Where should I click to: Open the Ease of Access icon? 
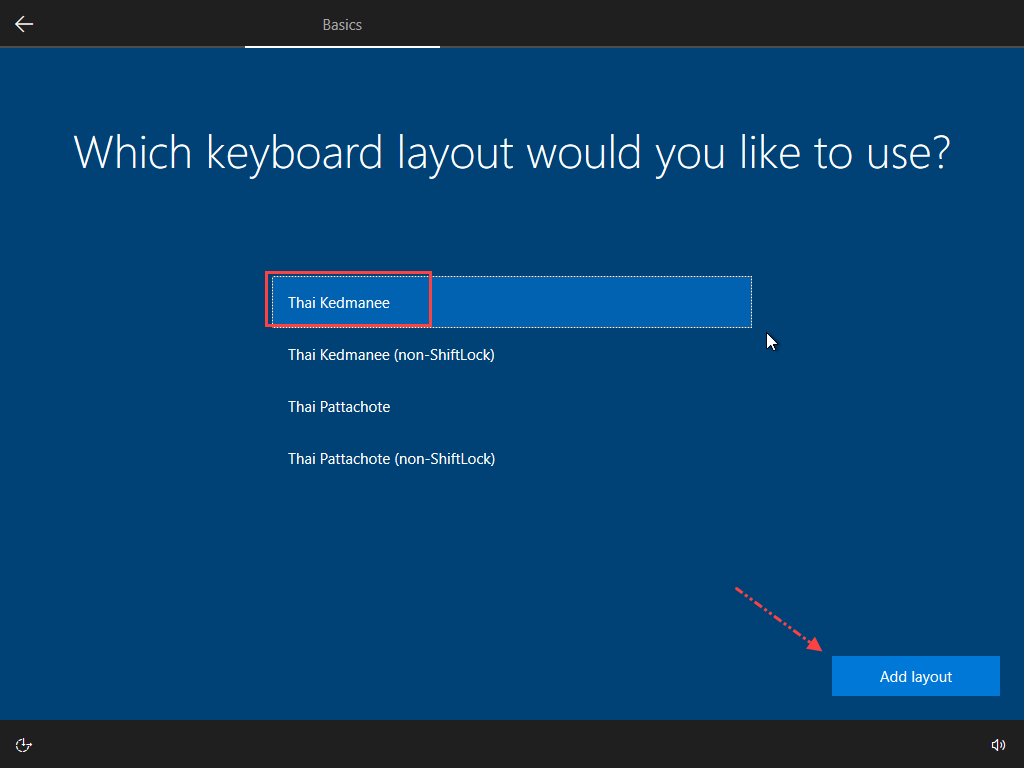[24, 745]
